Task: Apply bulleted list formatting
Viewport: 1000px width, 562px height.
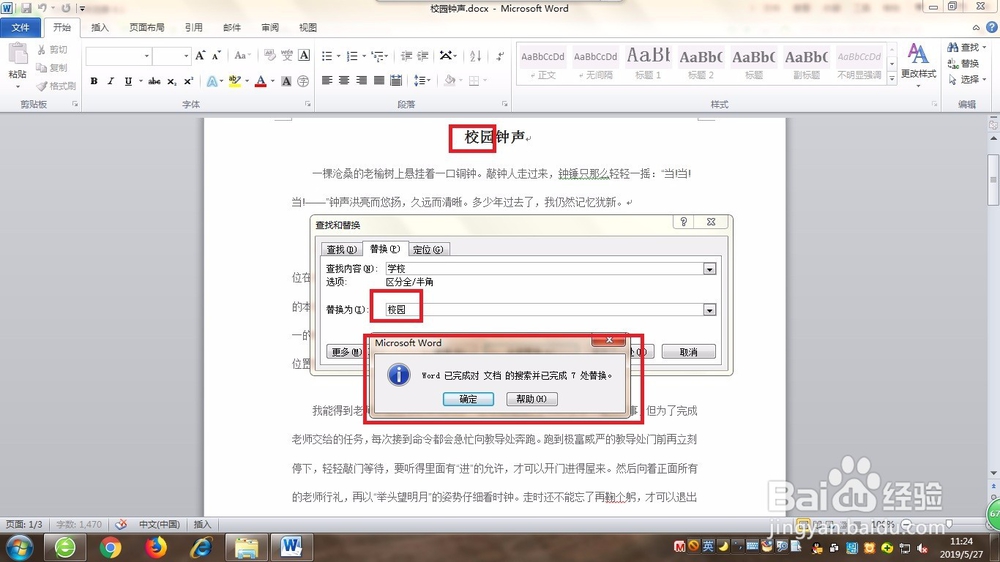Action: tap(327, 56)
